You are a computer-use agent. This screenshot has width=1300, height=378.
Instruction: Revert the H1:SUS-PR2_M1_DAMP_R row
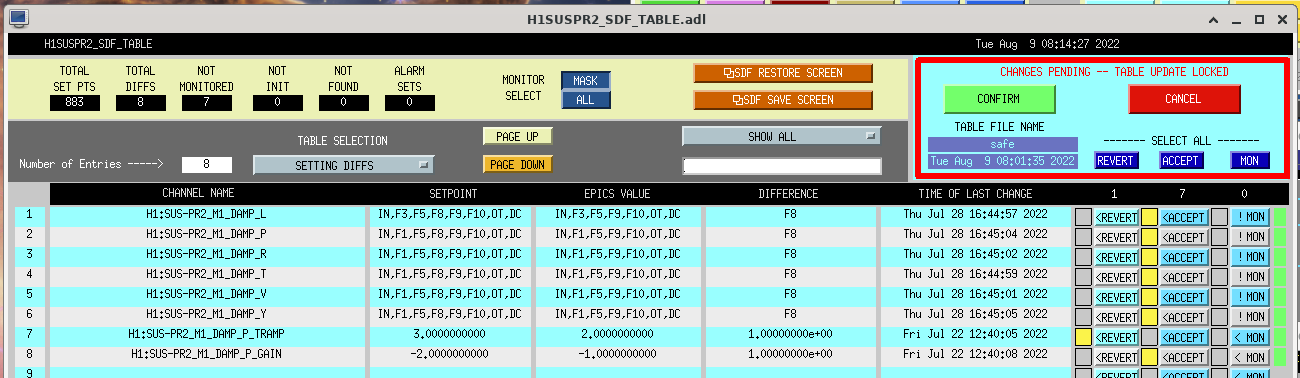(x=1116, y=257)
